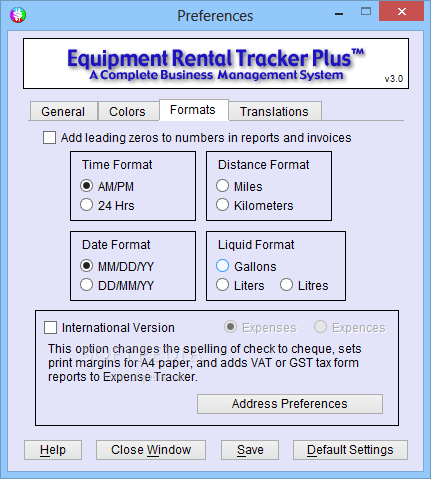Click Close Window button

(x=151, y=450)
